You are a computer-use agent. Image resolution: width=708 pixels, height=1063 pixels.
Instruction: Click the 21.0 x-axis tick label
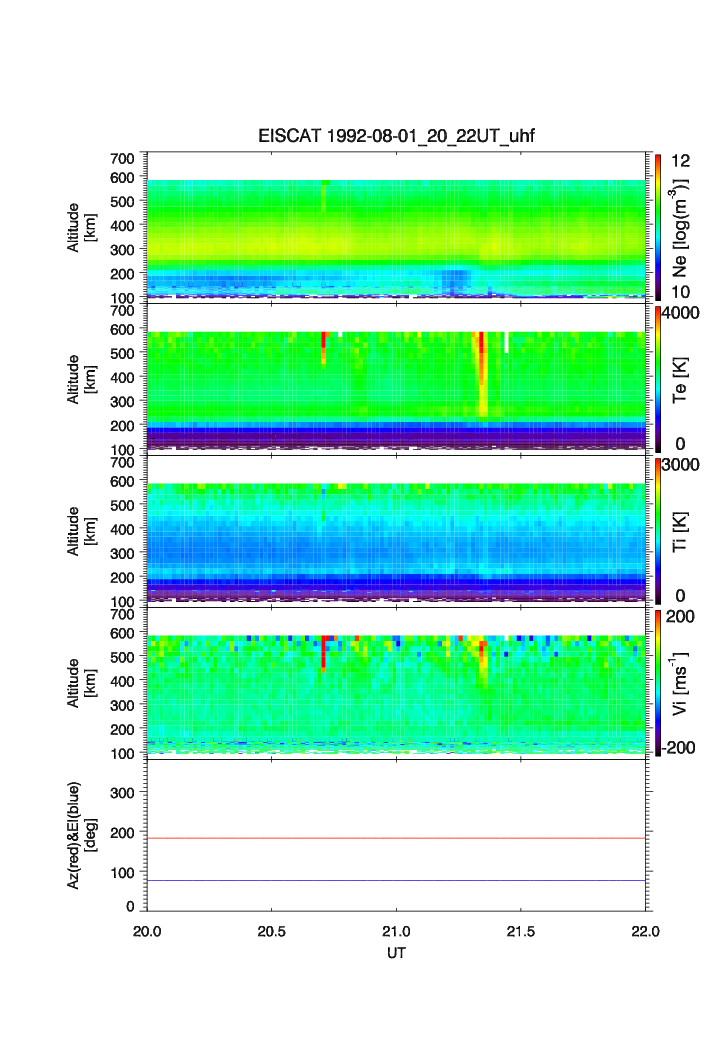[x=396, y=931]
